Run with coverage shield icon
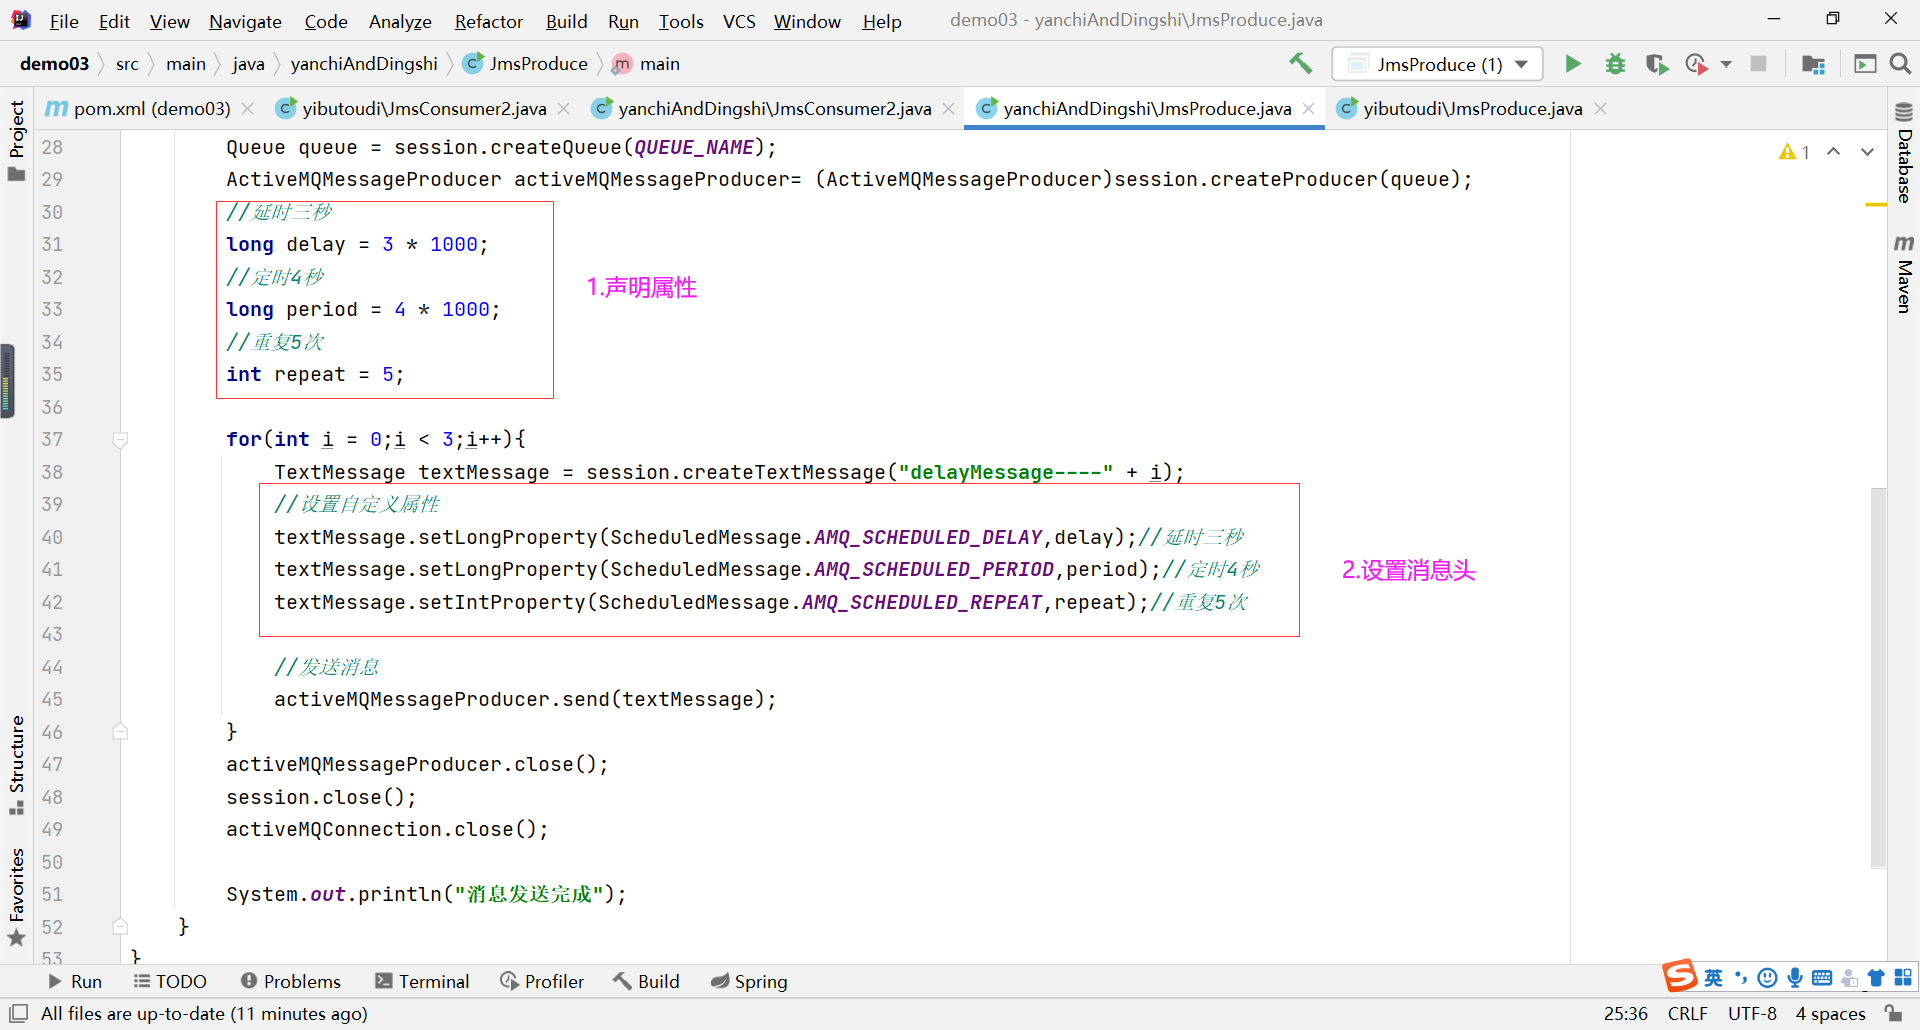This screenshot has width=1920, height=1030. [1657, 64]
